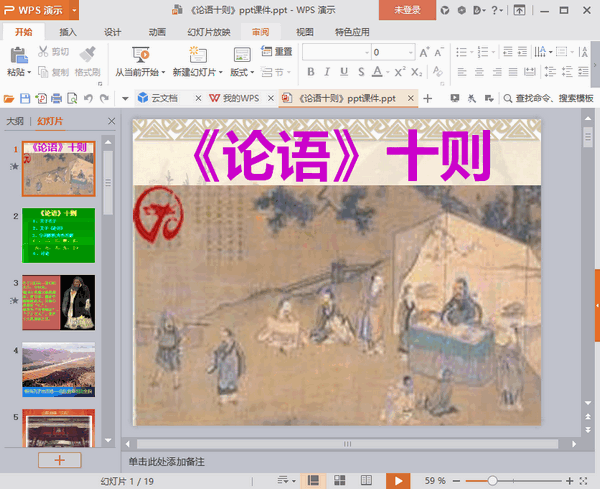Select slide 2 green thumbnail
This screenshot has height=489, width=600.
pos(59,235)
